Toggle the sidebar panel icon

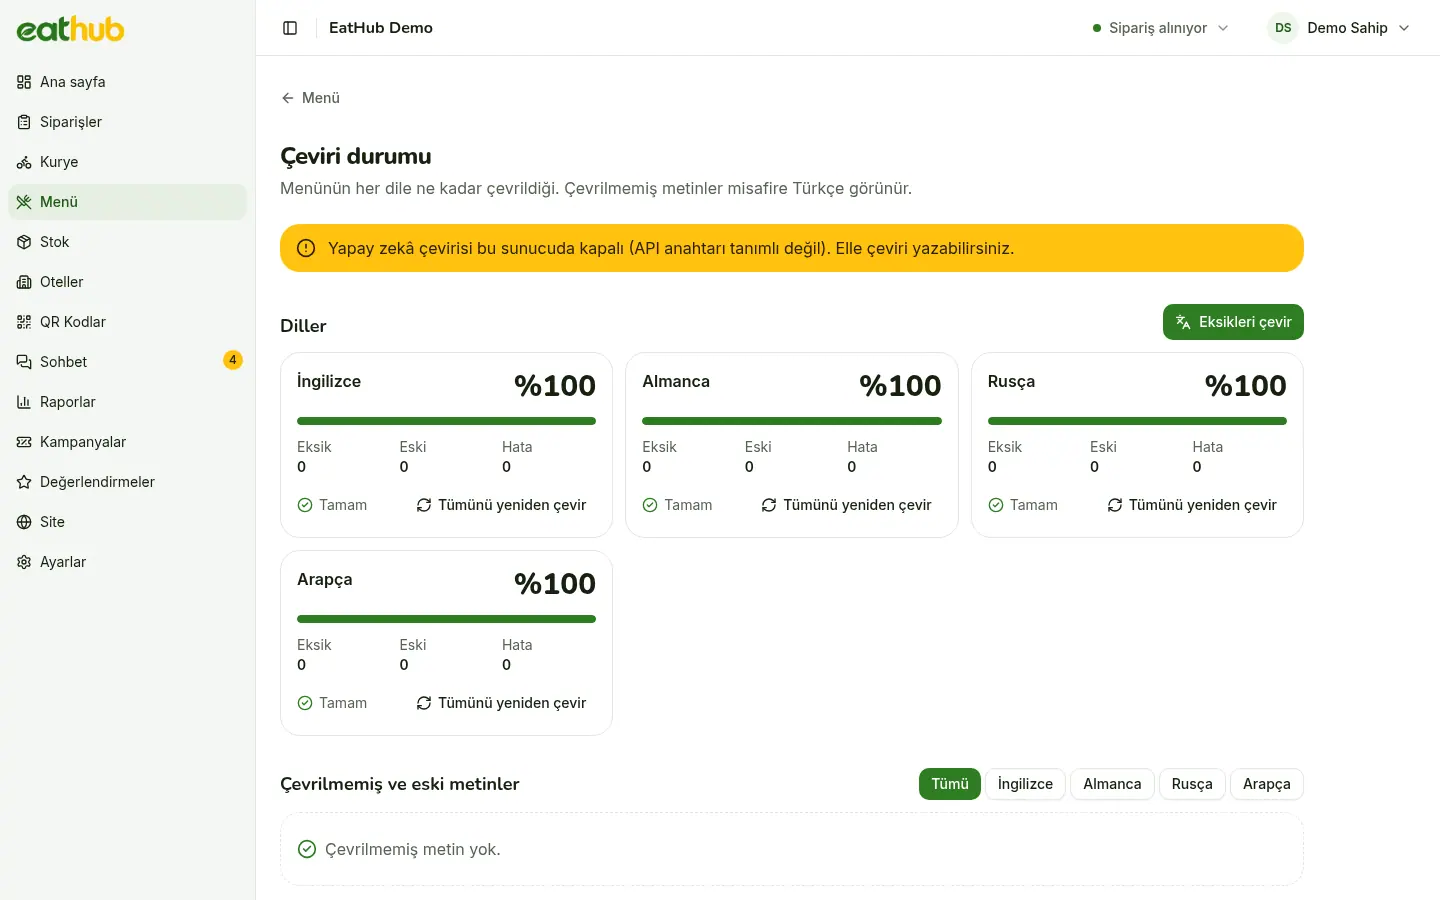coord(290,28)
